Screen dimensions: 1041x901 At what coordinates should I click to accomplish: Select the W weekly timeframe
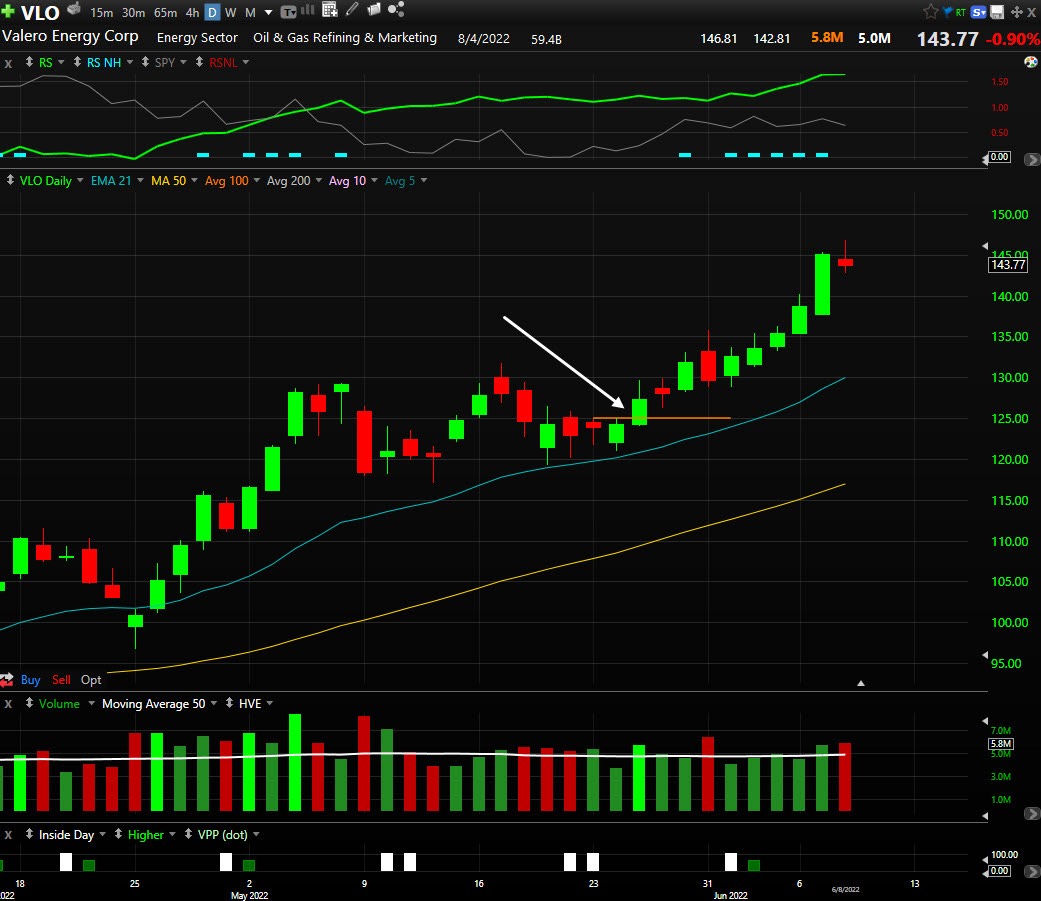click(x=230, y=13)
